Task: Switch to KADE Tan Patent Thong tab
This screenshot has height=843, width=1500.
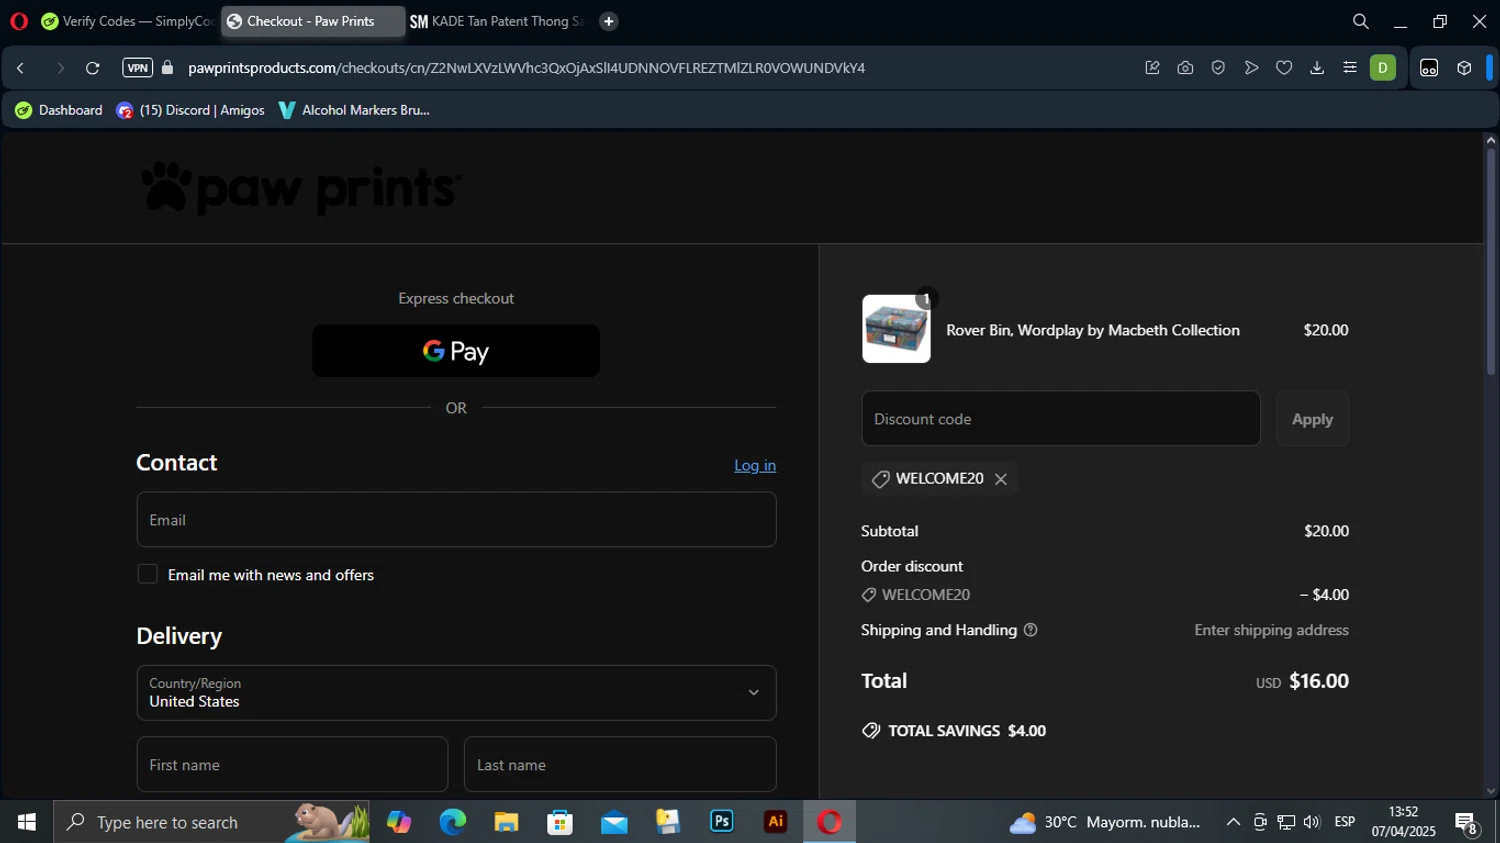Action: 497,21
